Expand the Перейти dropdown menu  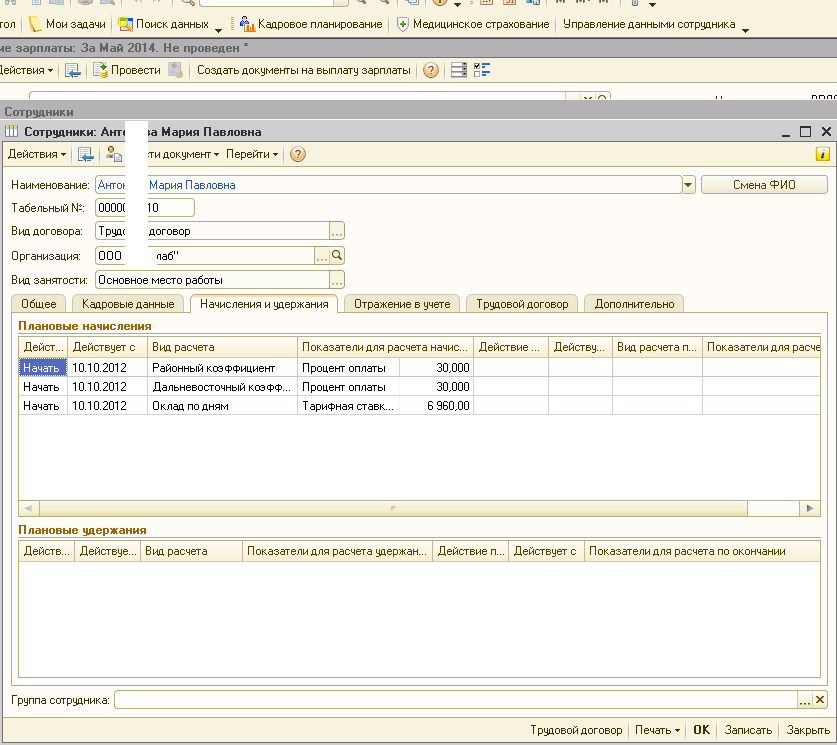click(252, 154)
